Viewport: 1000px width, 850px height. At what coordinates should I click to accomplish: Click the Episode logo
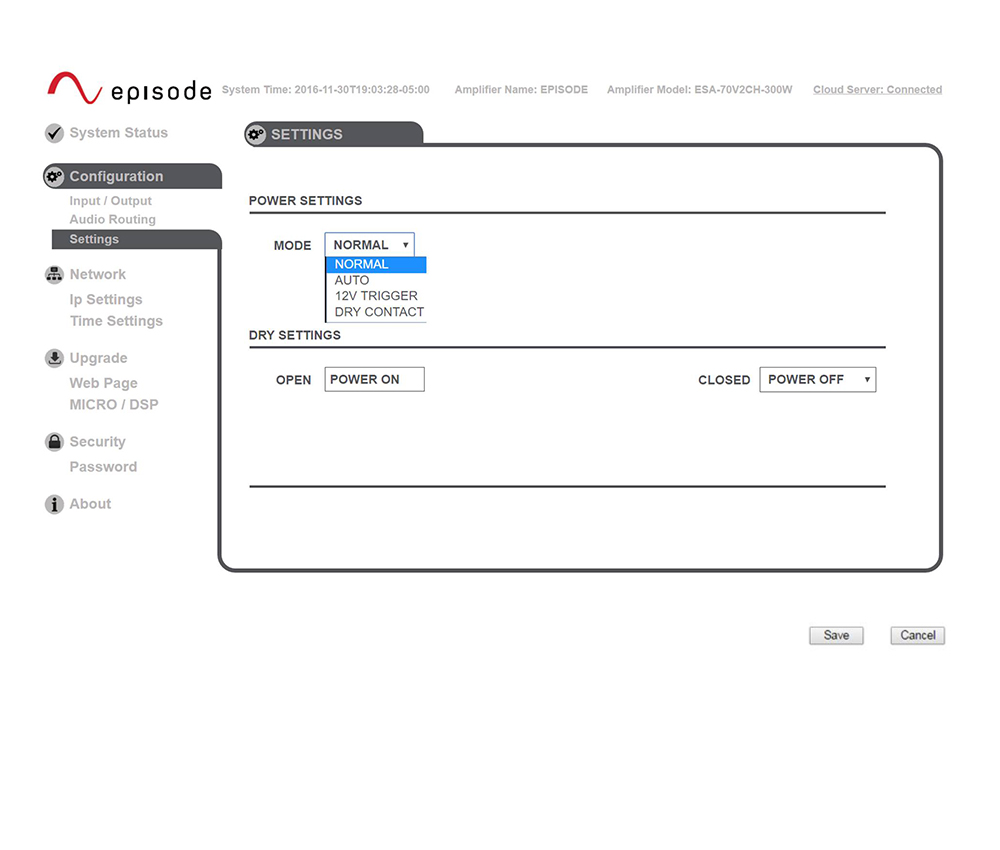(x=129, y=89)
